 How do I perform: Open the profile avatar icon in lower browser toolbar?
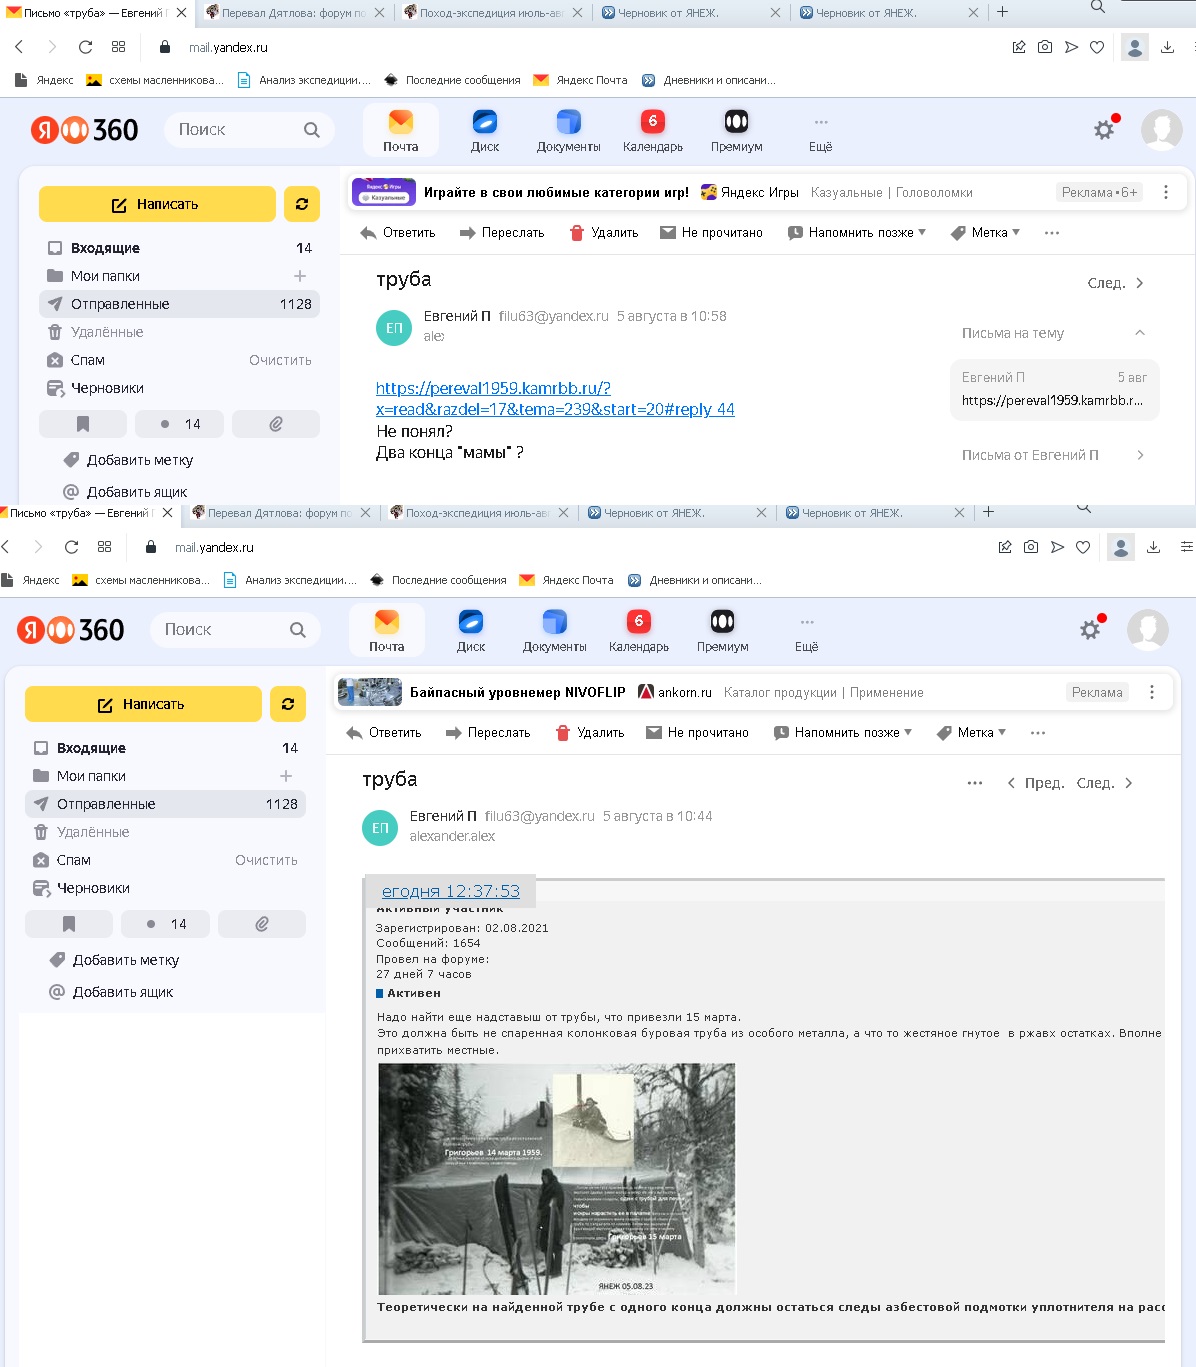click(1121, 547)
